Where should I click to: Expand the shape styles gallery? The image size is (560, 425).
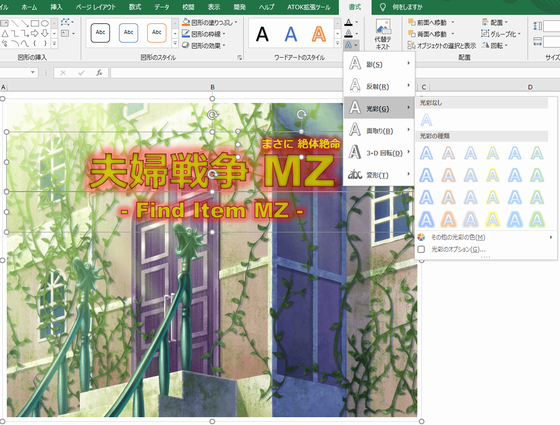pos(175,44)
